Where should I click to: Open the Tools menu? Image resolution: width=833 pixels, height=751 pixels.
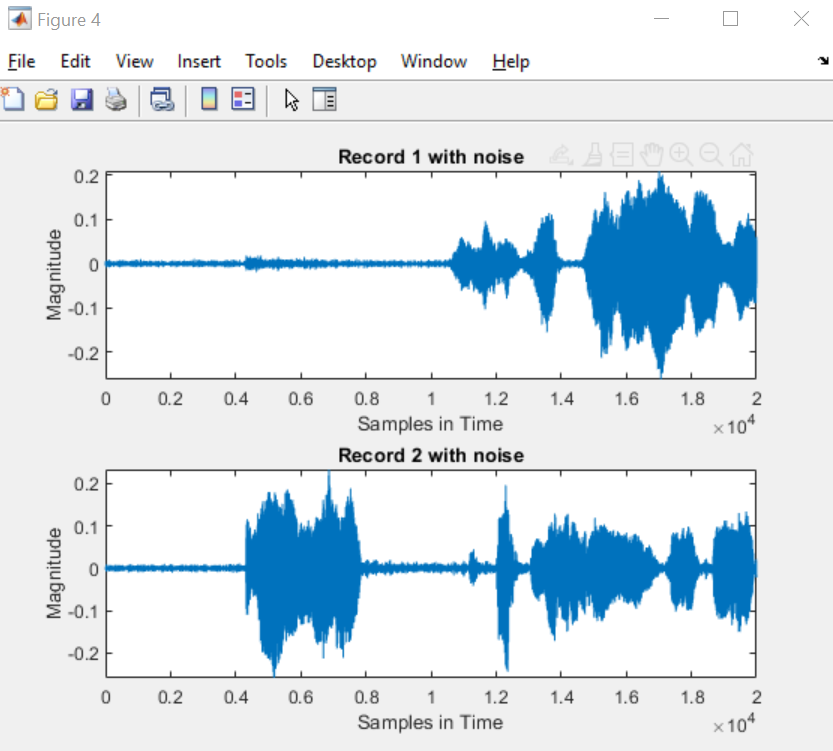point(266,62)
